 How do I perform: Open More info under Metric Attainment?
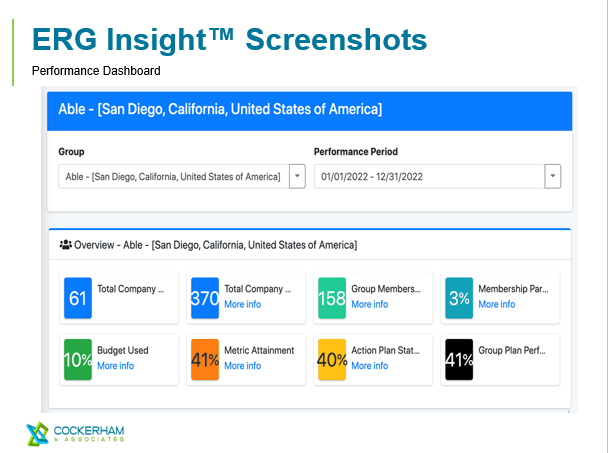(243, 366)
